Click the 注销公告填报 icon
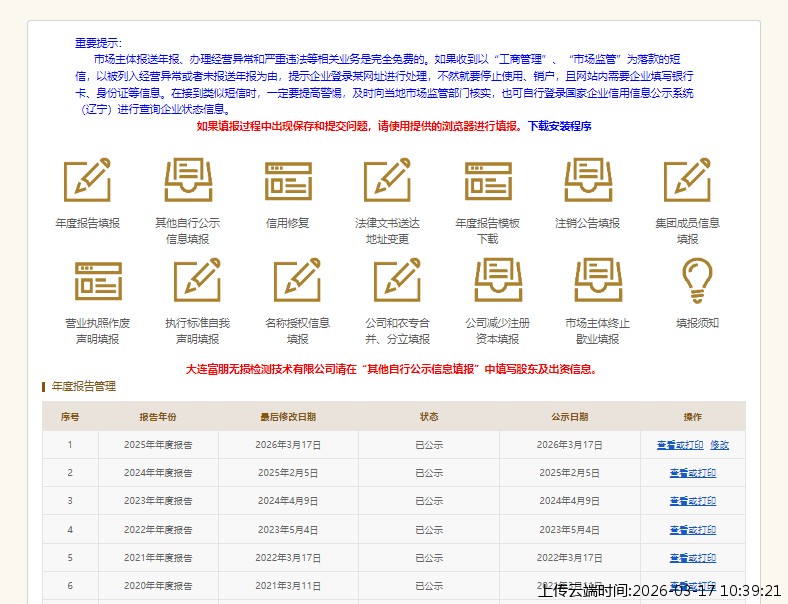Image resolution: width=788 pixels, height=604 pixels. point(588,181)
